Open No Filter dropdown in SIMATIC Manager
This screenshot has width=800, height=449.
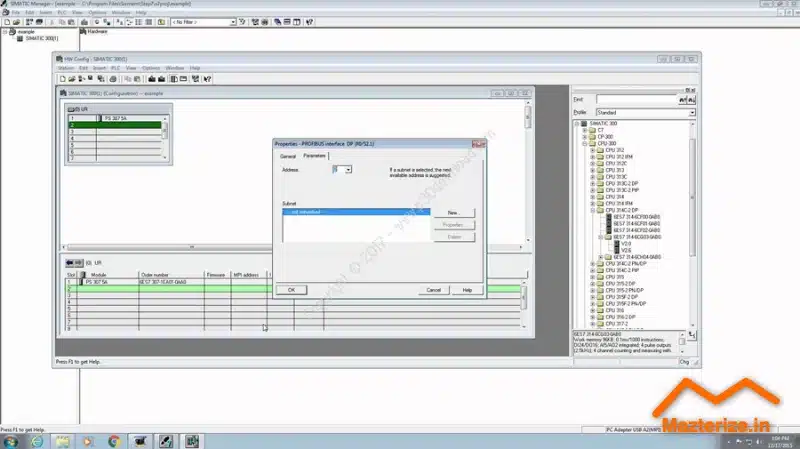pos(233,22)
